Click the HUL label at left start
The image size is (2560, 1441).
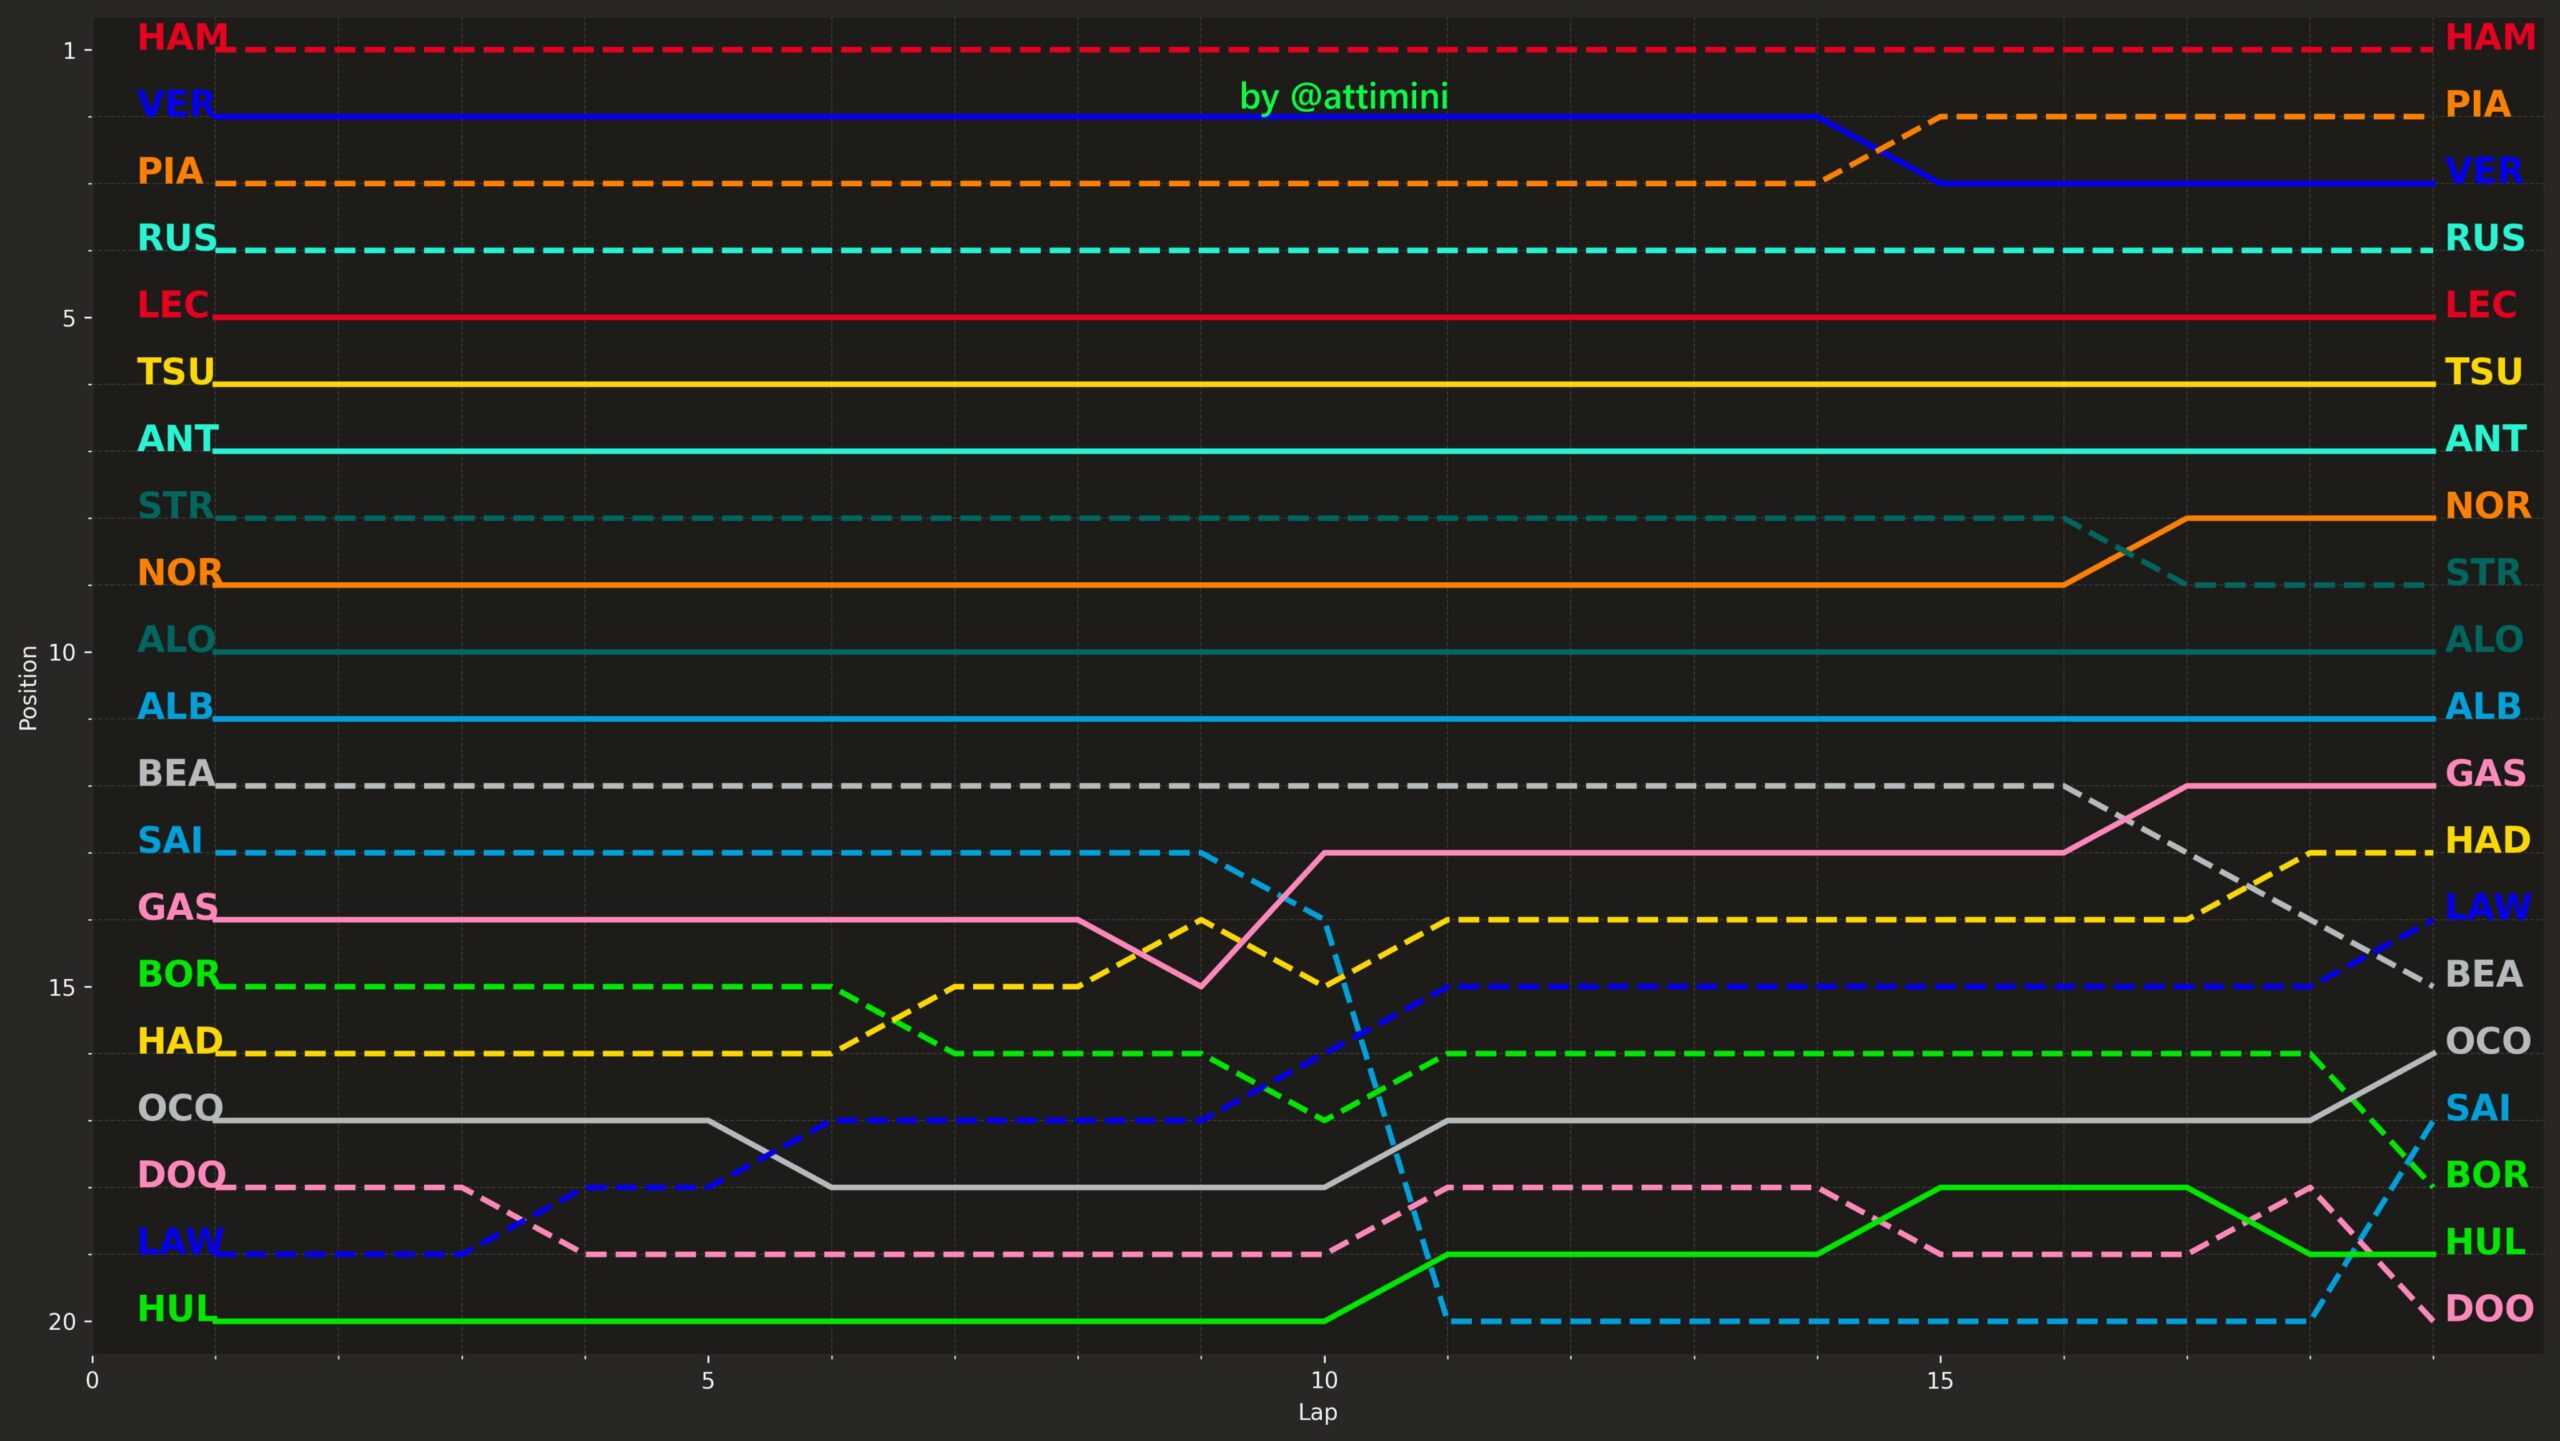click(x=176, y=1308)
